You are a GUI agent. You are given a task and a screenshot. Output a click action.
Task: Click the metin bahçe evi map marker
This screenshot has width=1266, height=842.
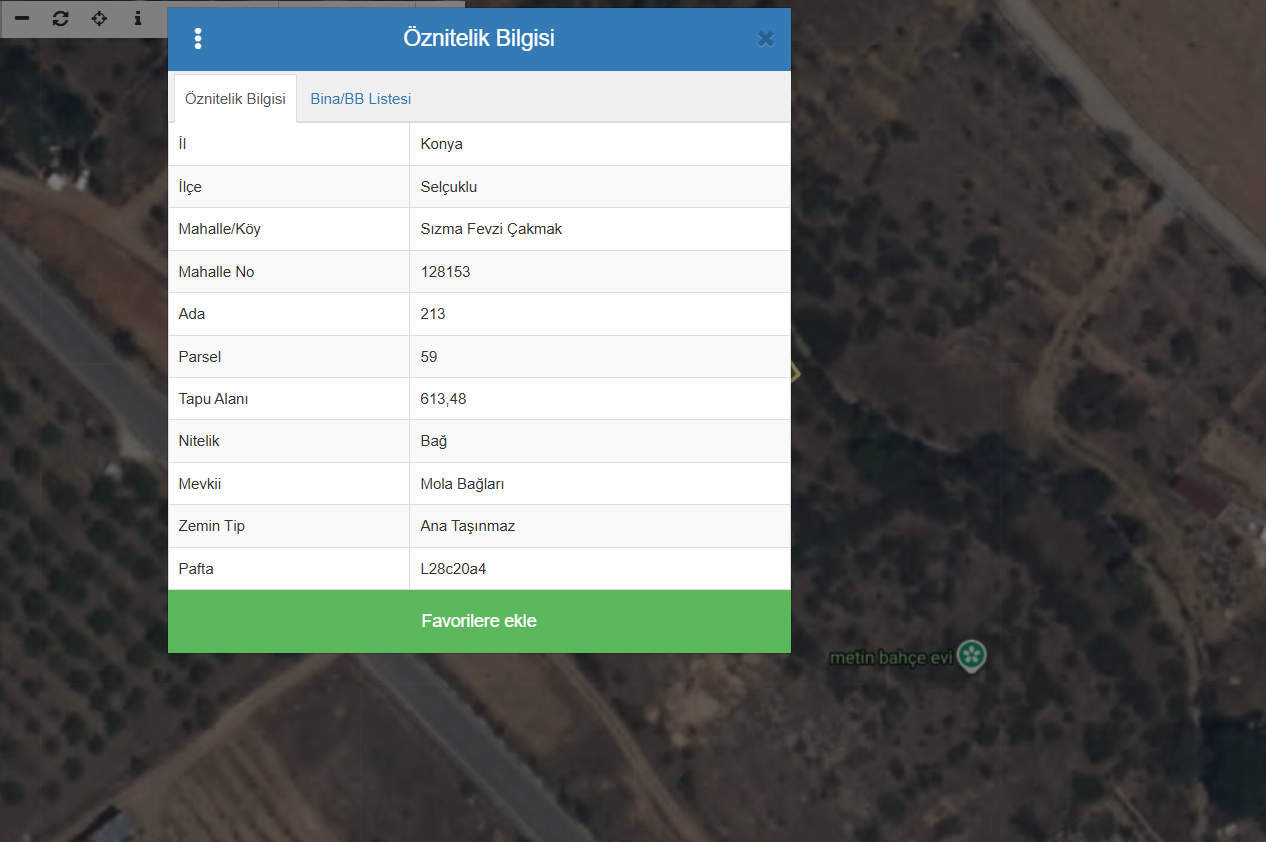972,656
